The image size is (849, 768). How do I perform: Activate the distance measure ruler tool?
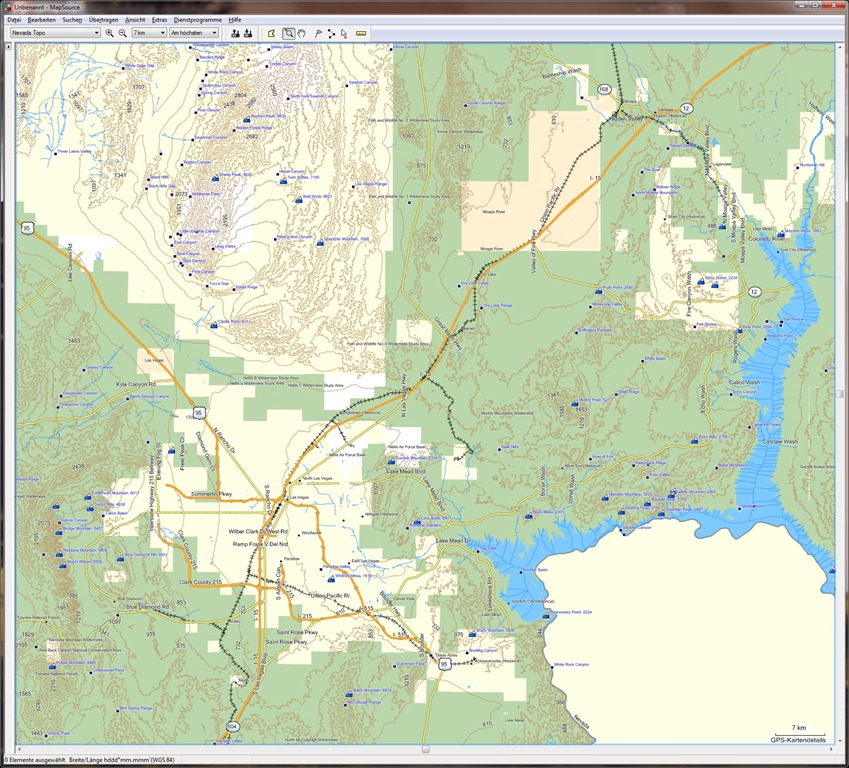pos(361,33)
